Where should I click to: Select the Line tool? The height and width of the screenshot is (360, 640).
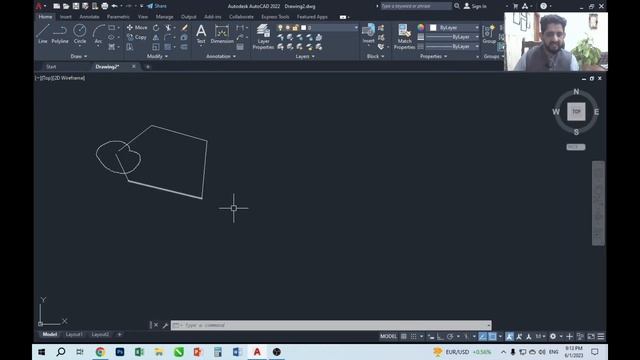[43, 33]
